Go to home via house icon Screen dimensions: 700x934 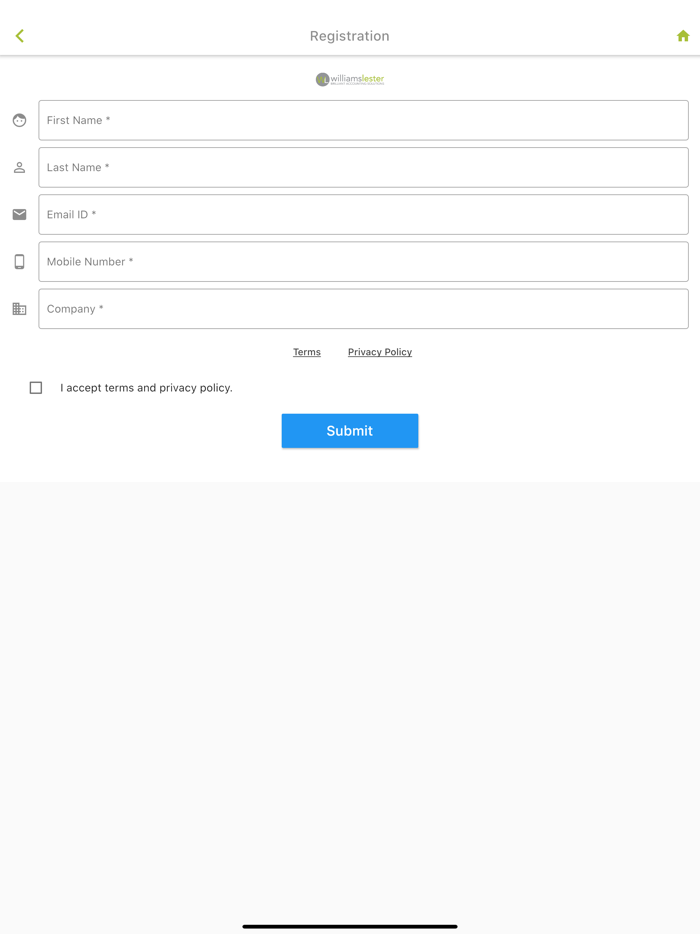point(683,36)
